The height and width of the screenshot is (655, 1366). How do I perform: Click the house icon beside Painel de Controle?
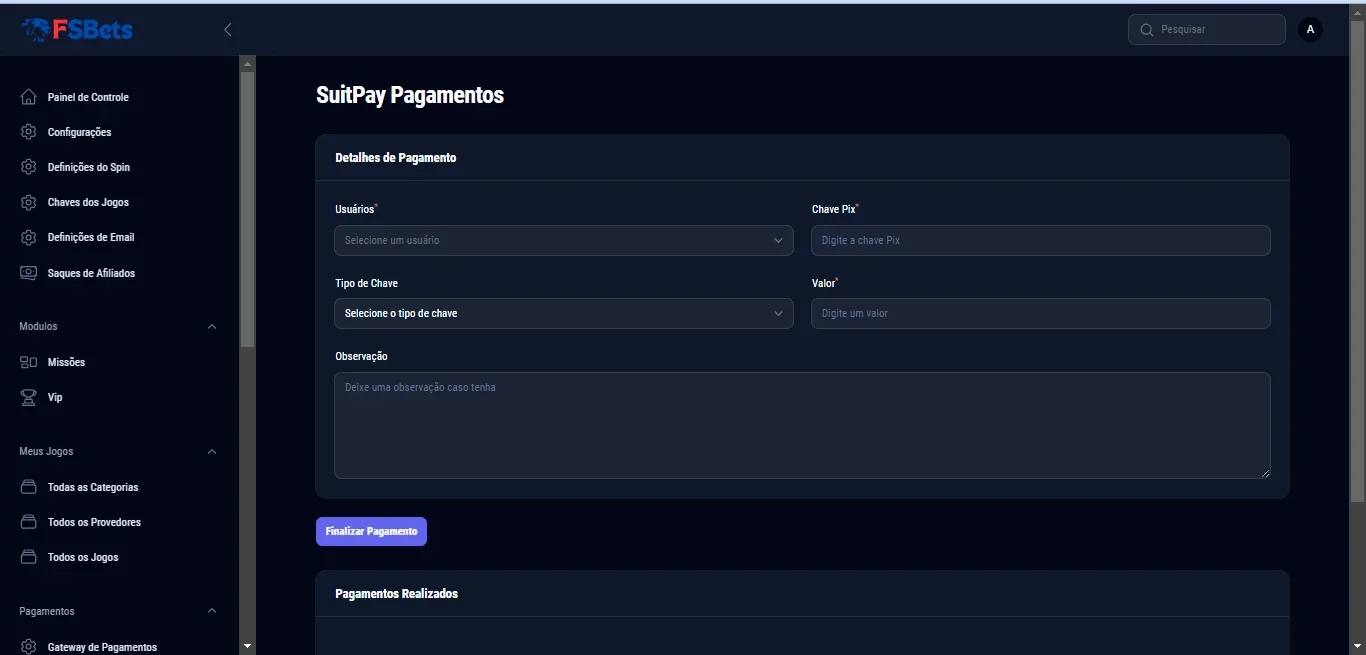point(29,97)
